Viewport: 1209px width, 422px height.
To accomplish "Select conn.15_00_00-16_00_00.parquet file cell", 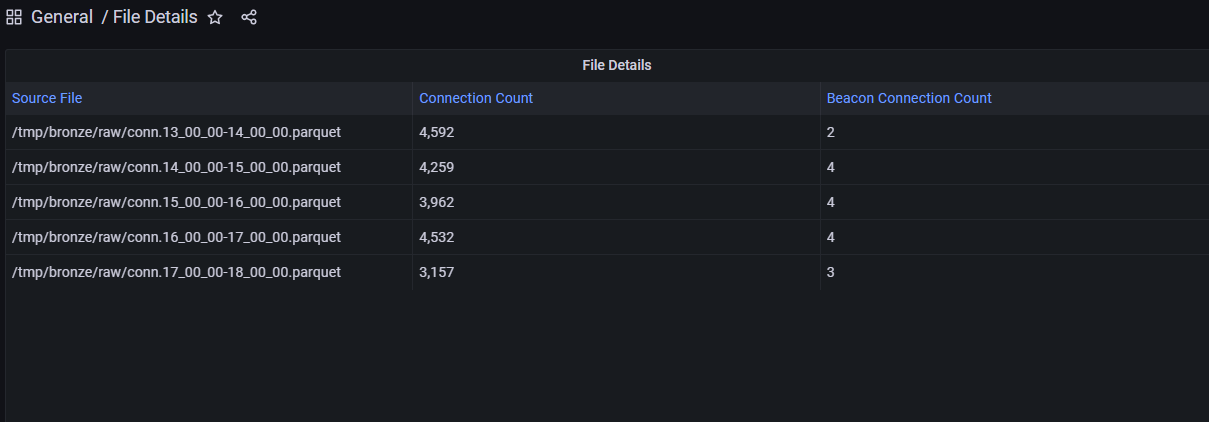I will tap(209, 202).
